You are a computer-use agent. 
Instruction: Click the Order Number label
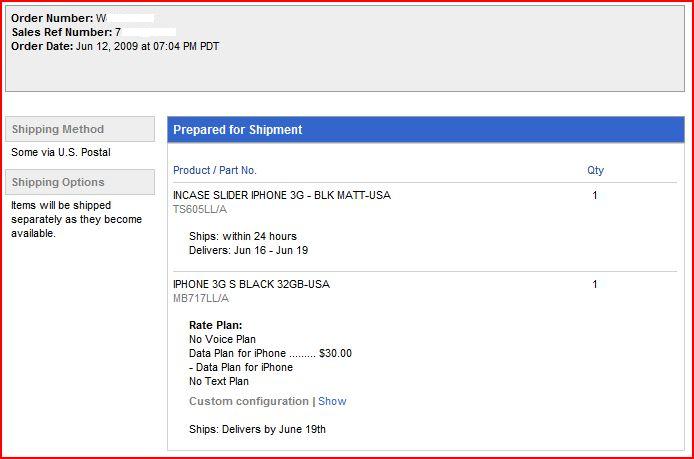pos(52,18)
